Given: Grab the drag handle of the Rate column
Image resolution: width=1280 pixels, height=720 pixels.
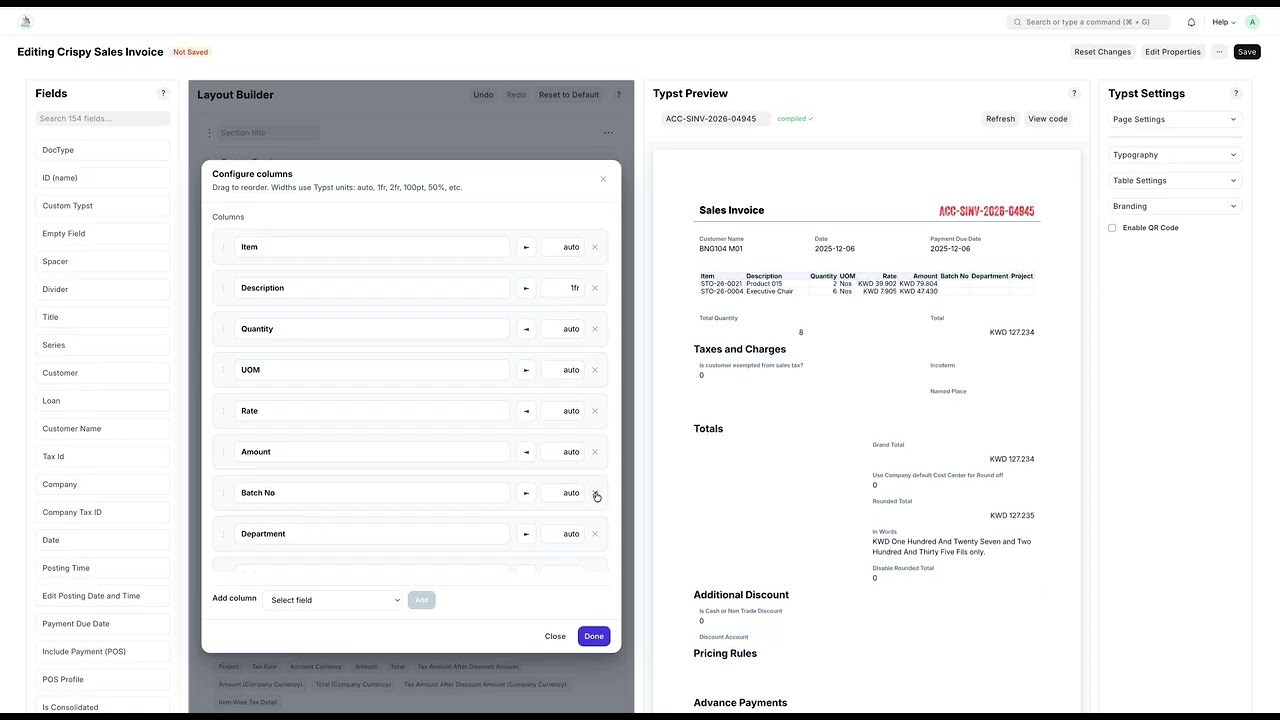Looking at the screenshot, I should pos(224,411).
